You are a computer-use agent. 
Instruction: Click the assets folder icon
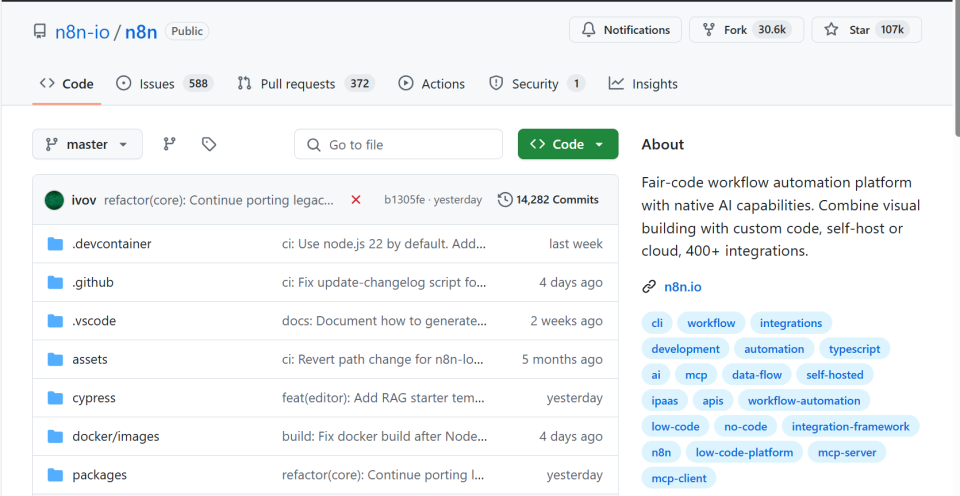pos(55,359)
